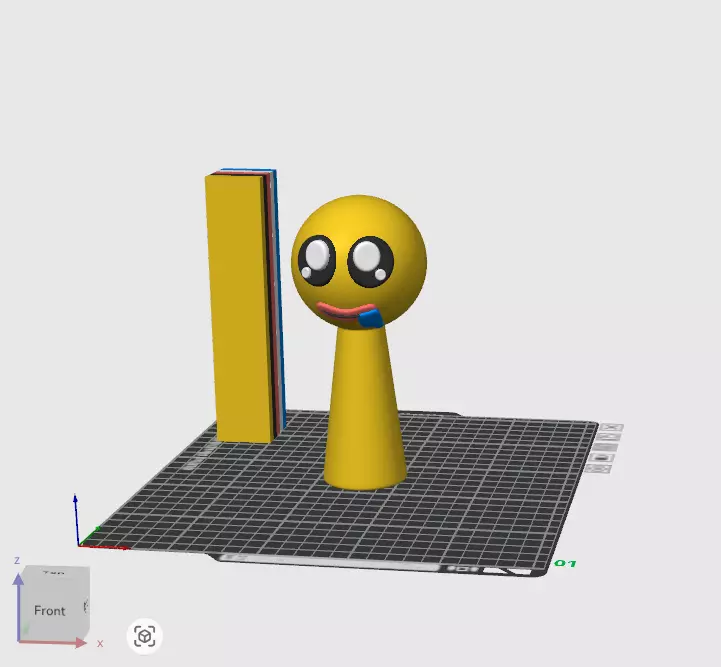This screenshot has width=721, height=667.
Task: Select the tall yellow multicolor block model
Action: [x=245, y=306]
